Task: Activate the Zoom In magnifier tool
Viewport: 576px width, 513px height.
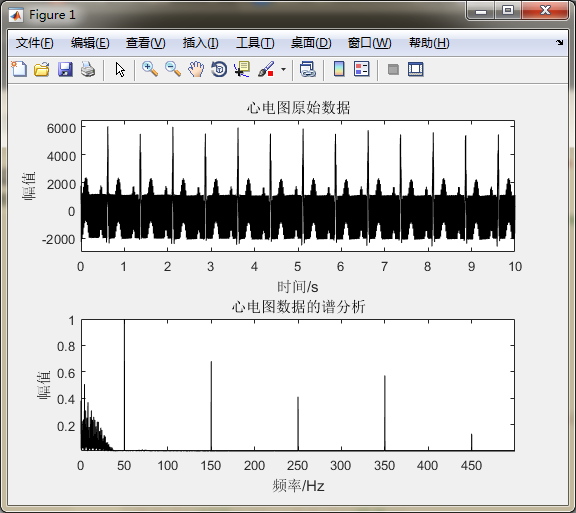Action: [x=150, y=69]
